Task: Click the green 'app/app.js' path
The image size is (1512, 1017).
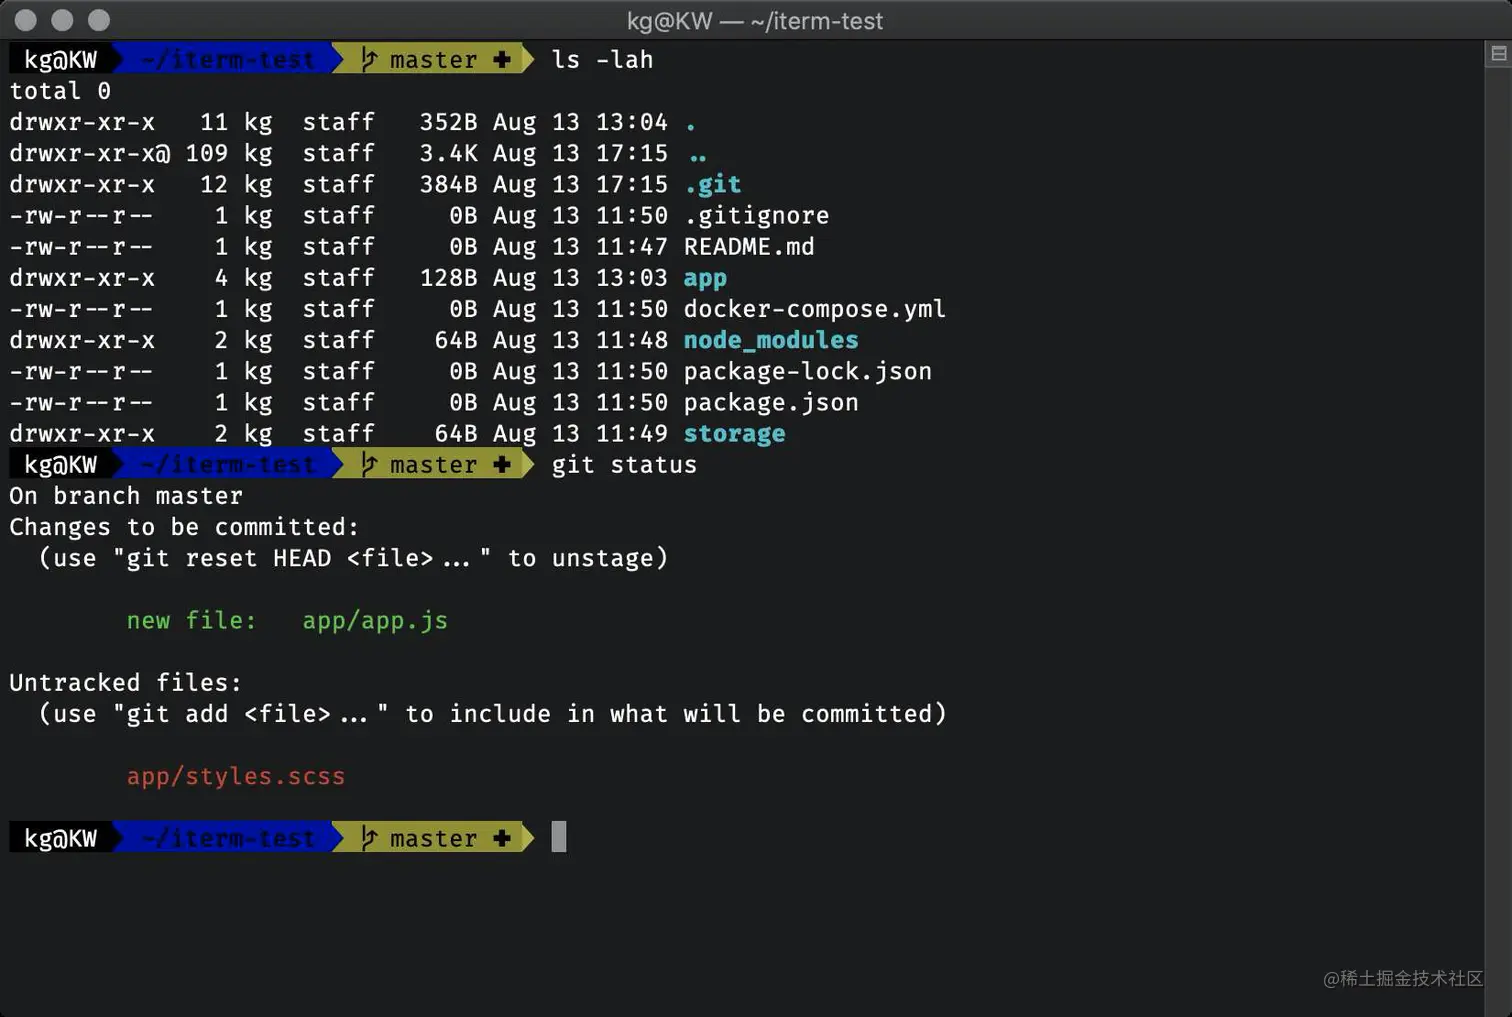Action: coord(375,621)
